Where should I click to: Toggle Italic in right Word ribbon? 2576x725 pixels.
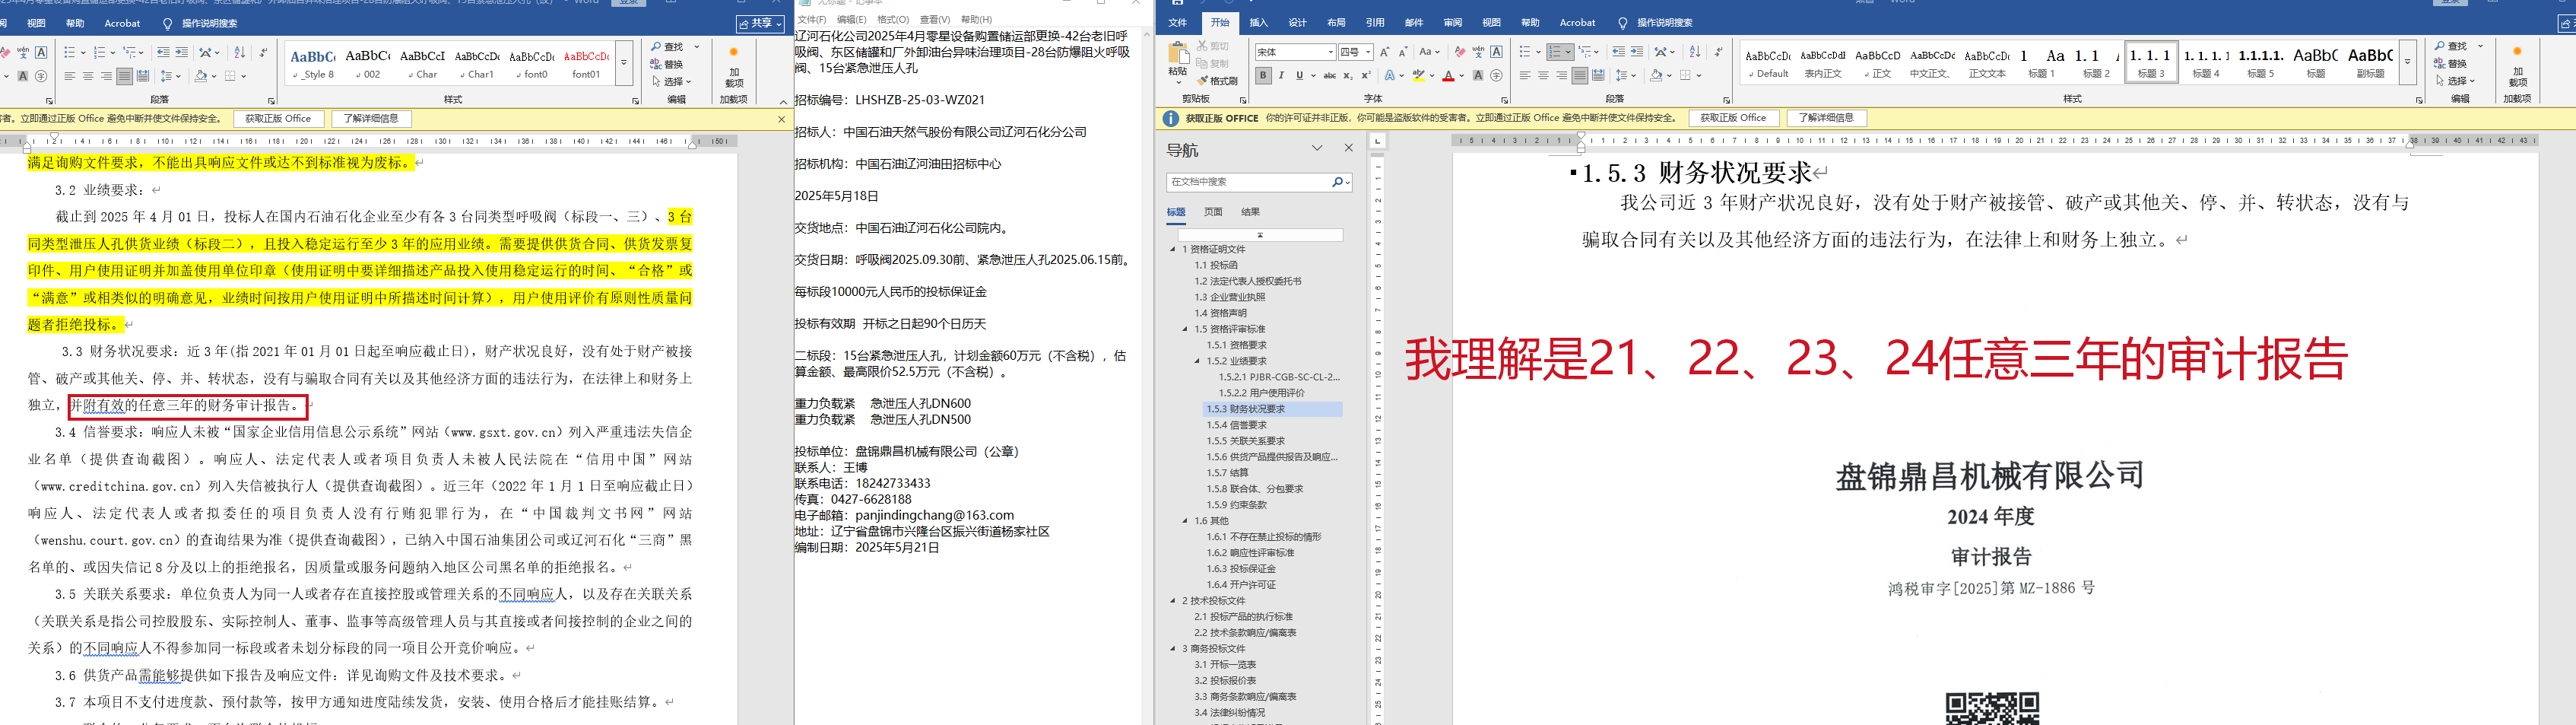[x=1281, y=76]
